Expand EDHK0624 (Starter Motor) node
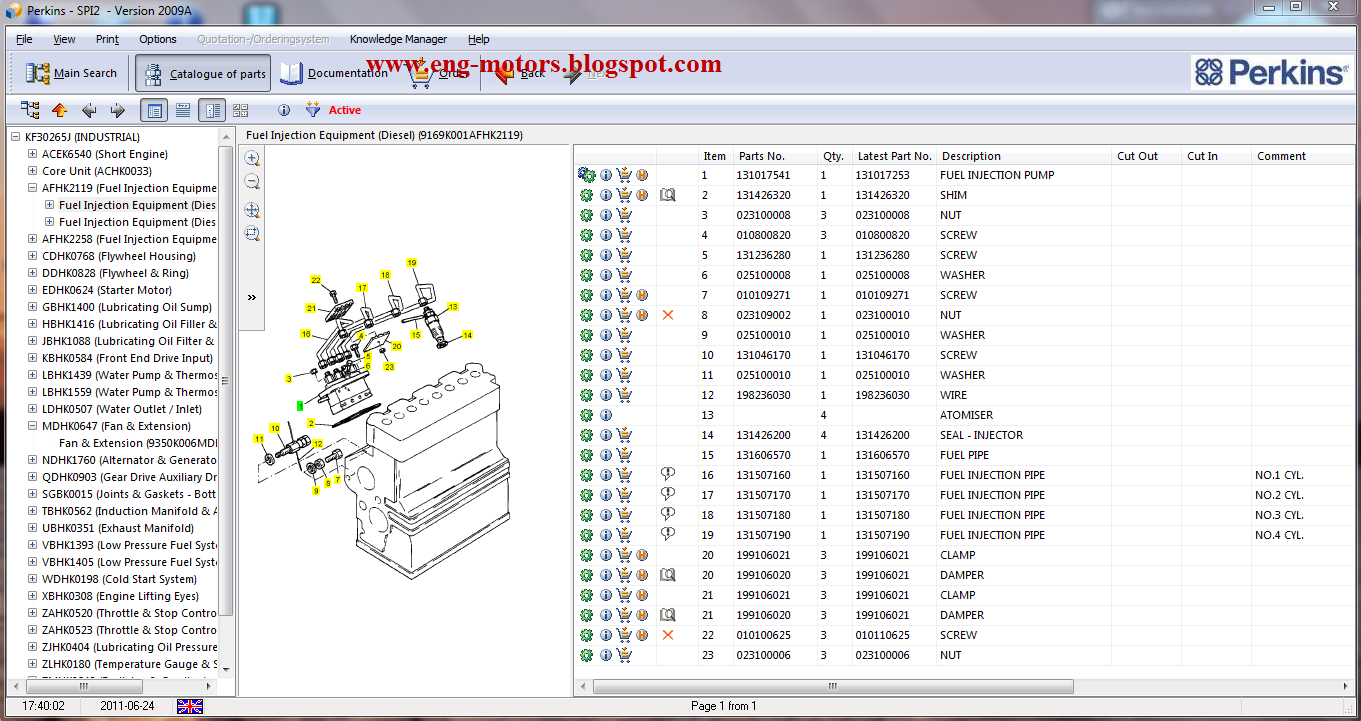Viewport: 1361px width, 721px height. point(33,290)
